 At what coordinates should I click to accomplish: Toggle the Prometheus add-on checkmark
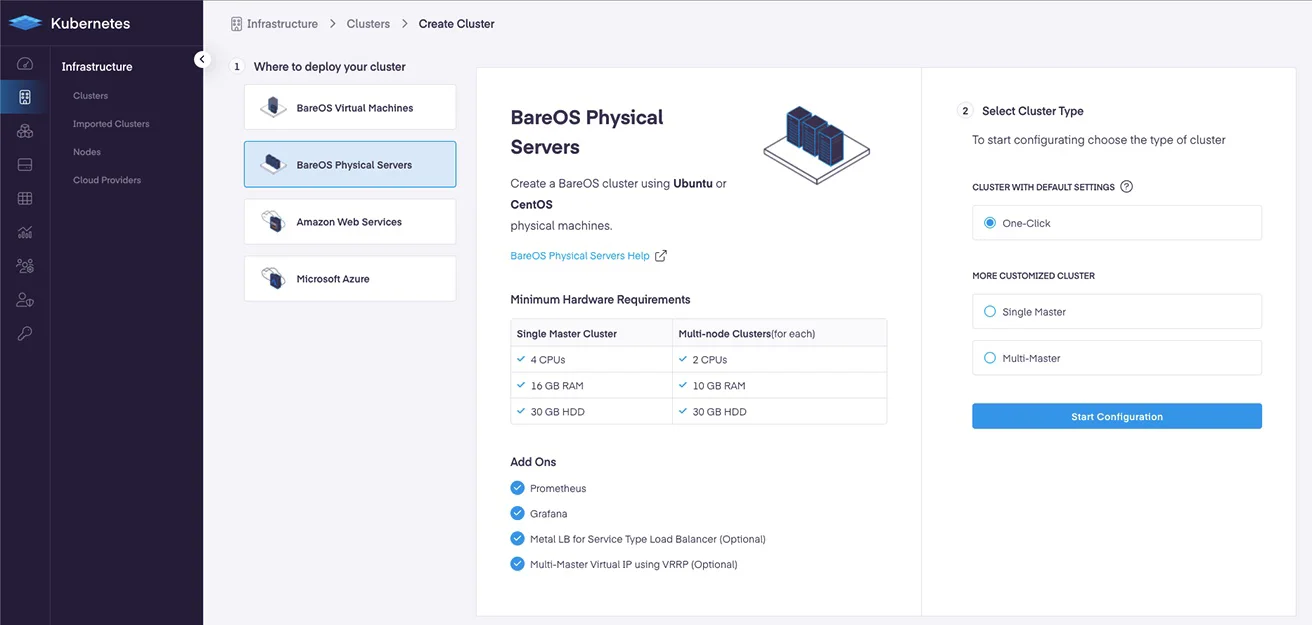pos(517,488)
